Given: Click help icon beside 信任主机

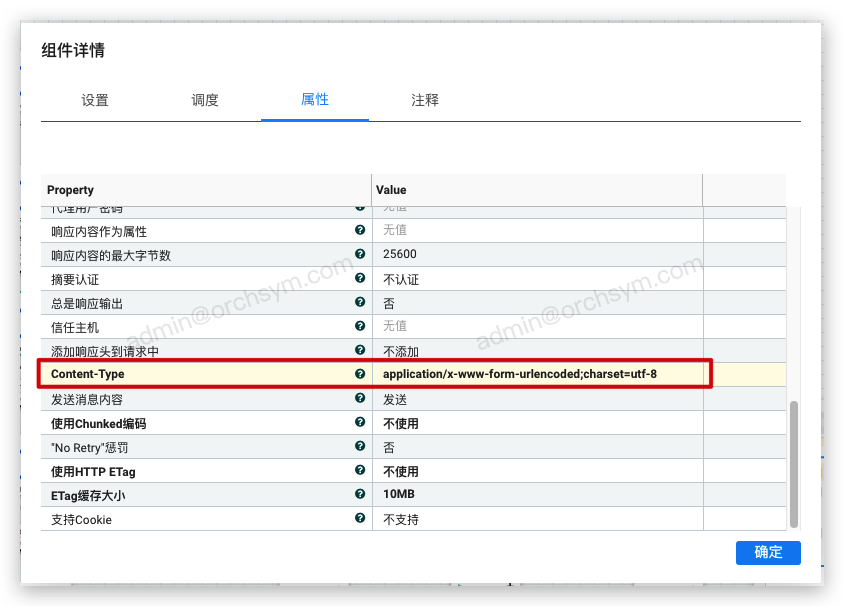Looking at the screenshot, I should tap(360, 326).
